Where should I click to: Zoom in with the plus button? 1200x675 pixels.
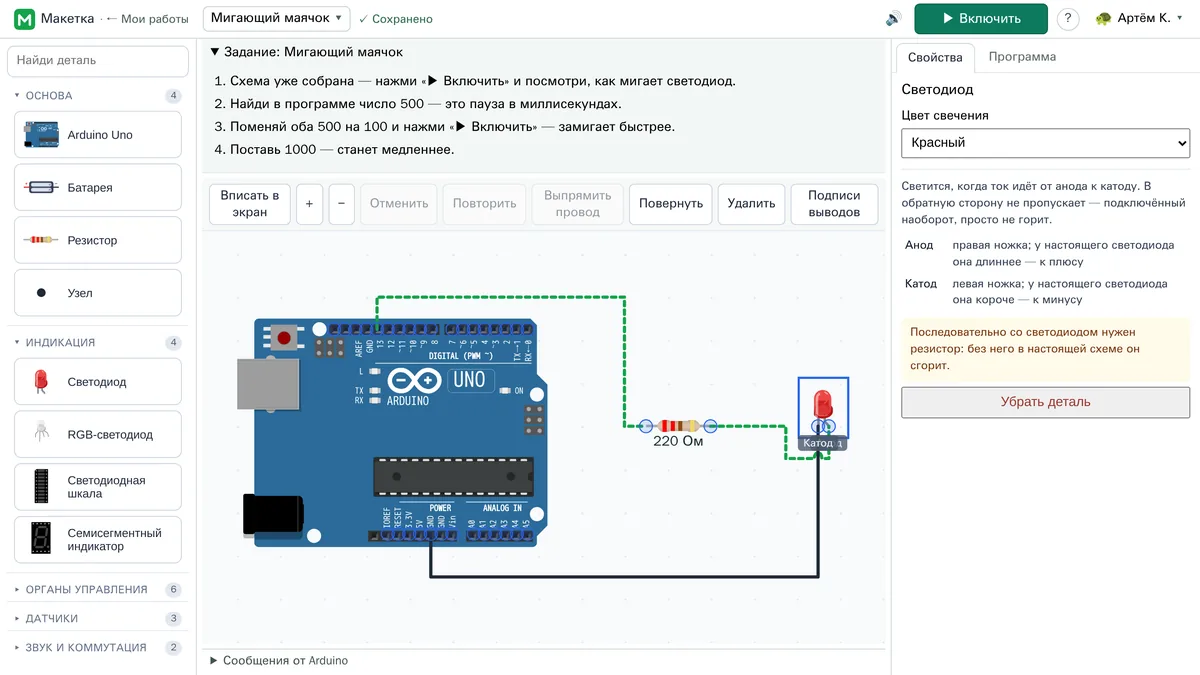click(x=309, y=203)
